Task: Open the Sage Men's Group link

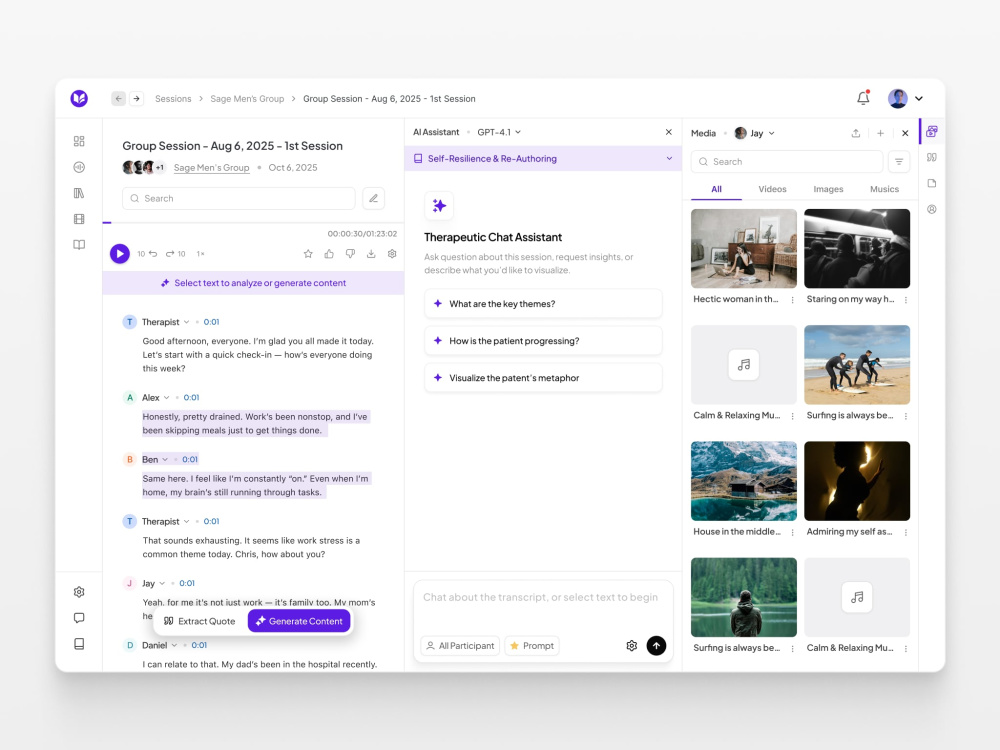Action: 211,168
